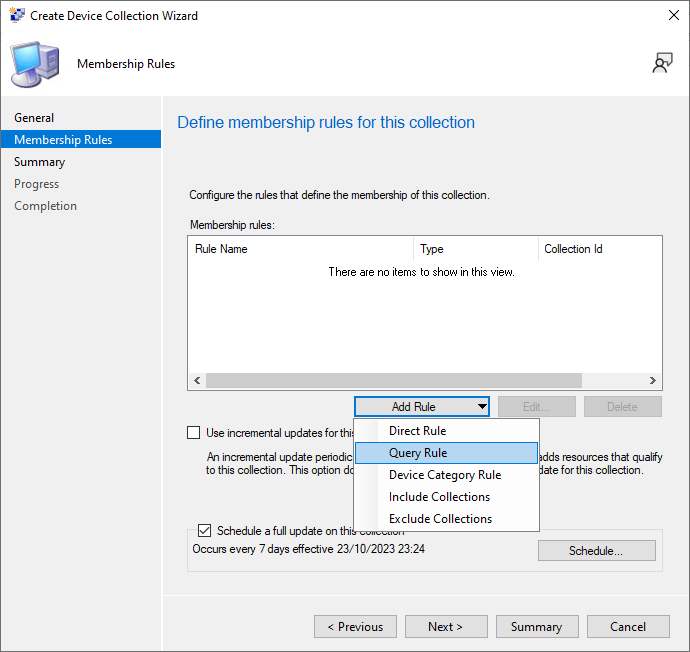Choose Exclude Collections menu entry
This screenshot has height=652, width=690.
coord(440,519)
